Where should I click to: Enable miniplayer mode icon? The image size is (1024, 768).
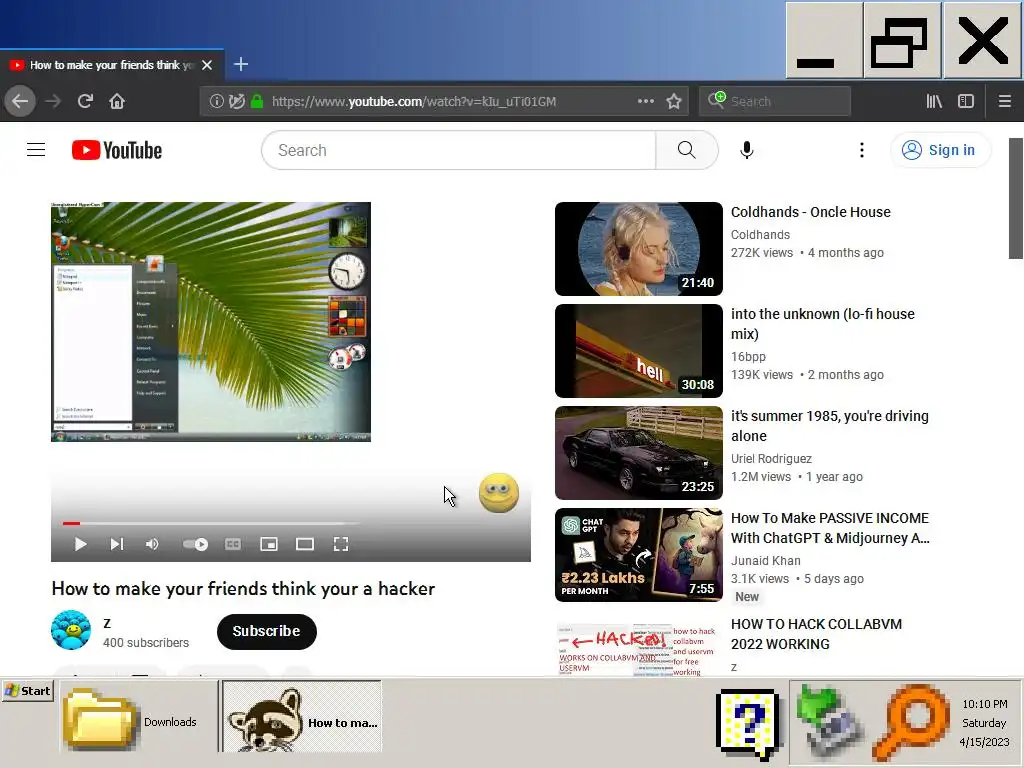[269, 544]
